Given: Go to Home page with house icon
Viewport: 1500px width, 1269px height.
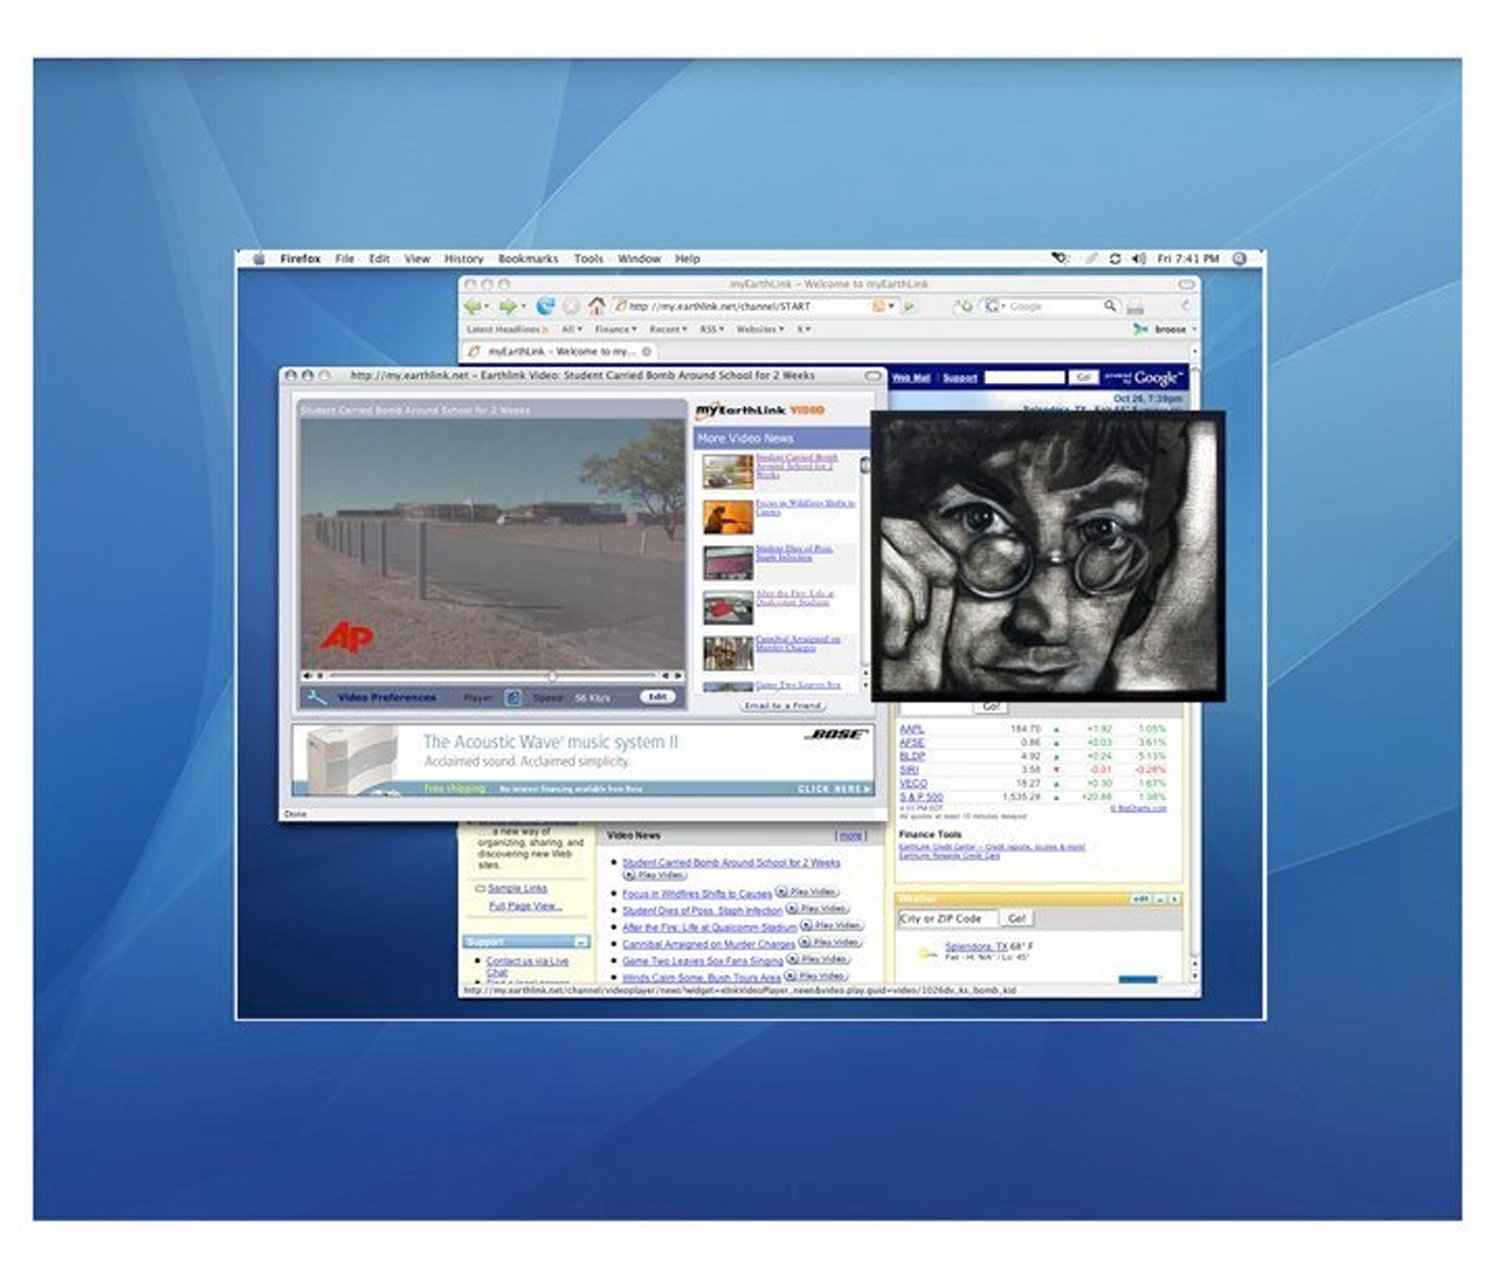Looking at the screenshot, I should click(x=596, y=306).
